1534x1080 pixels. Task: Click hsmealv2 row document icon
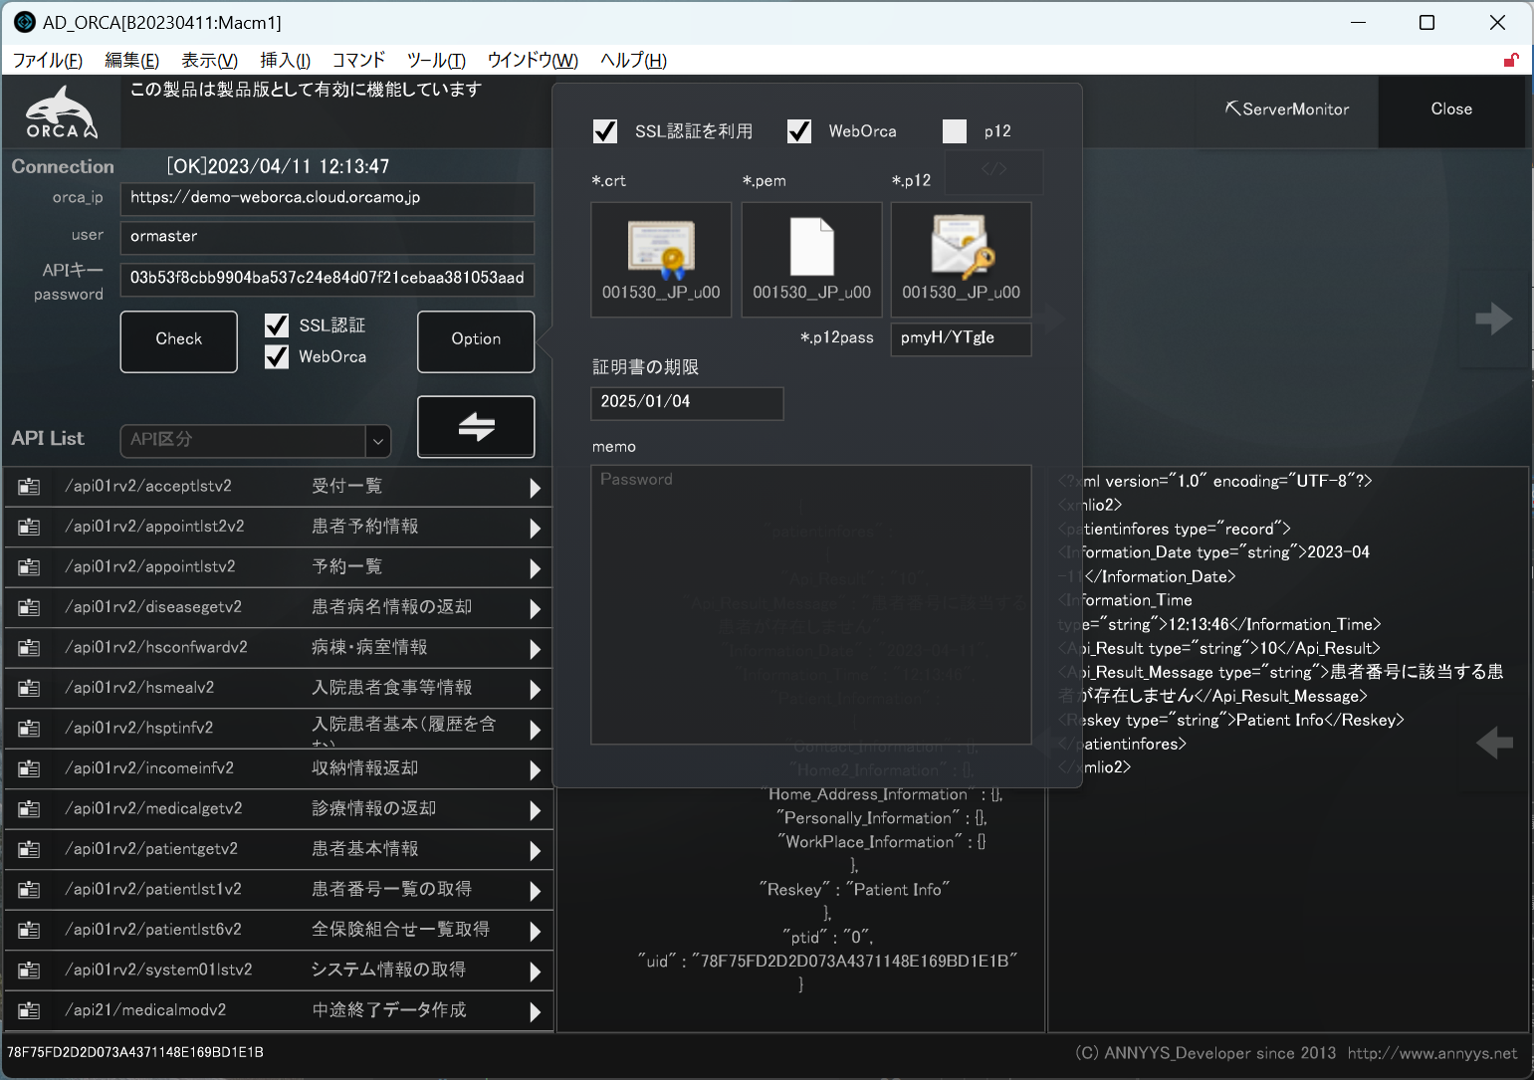click(29, 688)
